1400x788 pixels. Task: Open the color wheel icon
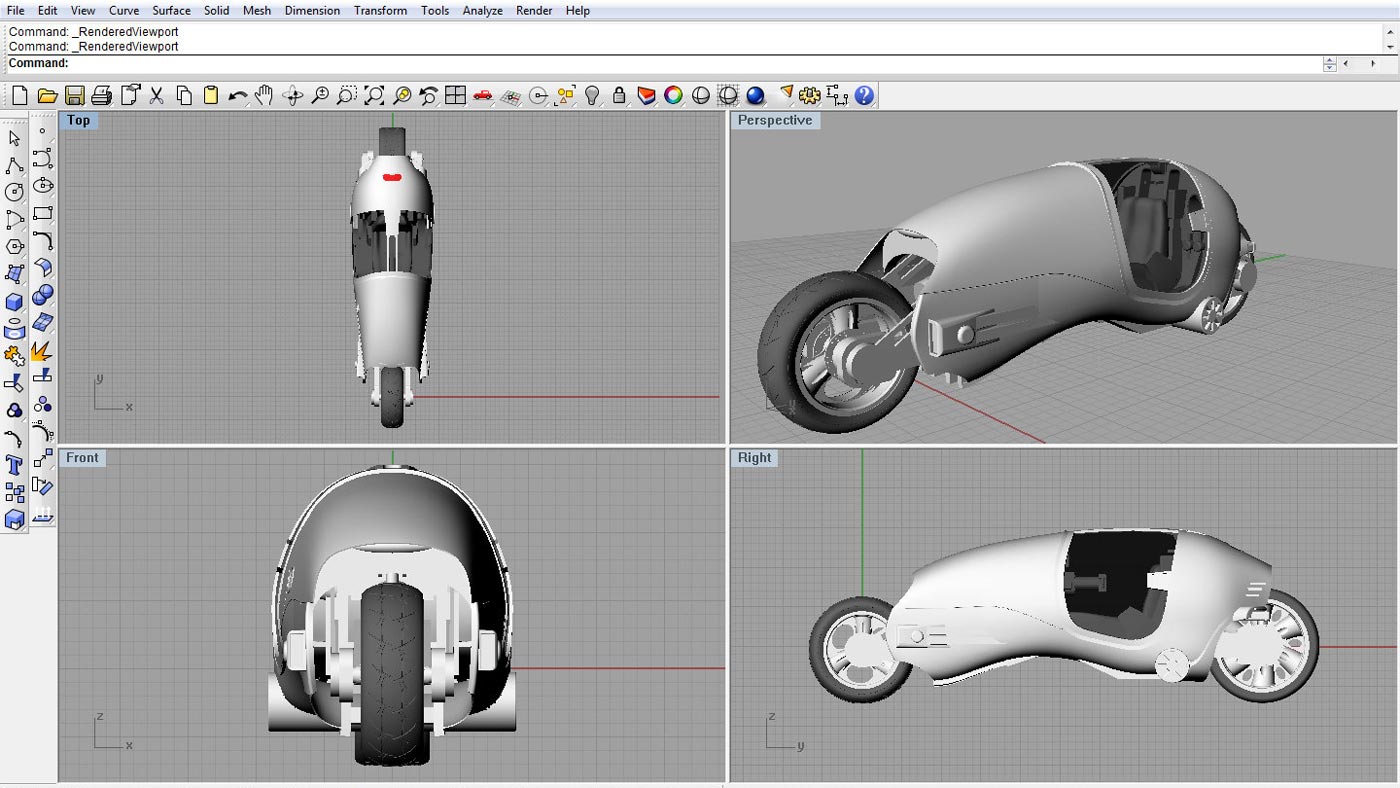point(673,95)
